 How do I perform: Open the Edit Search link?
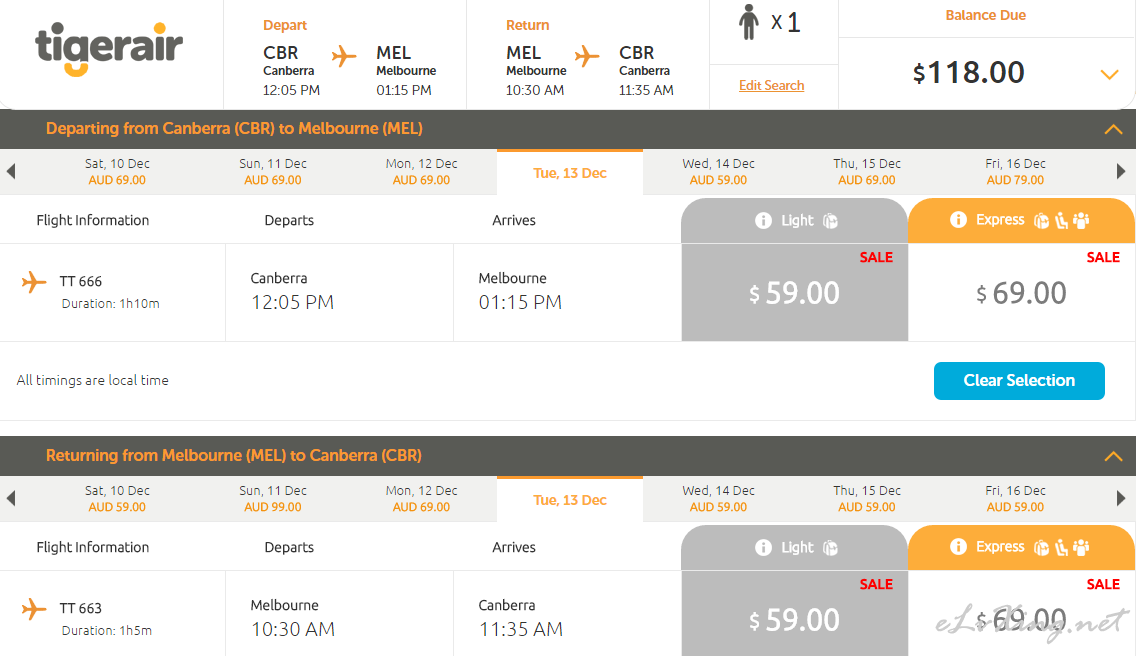pyautogui.click(x=771, y=85)
